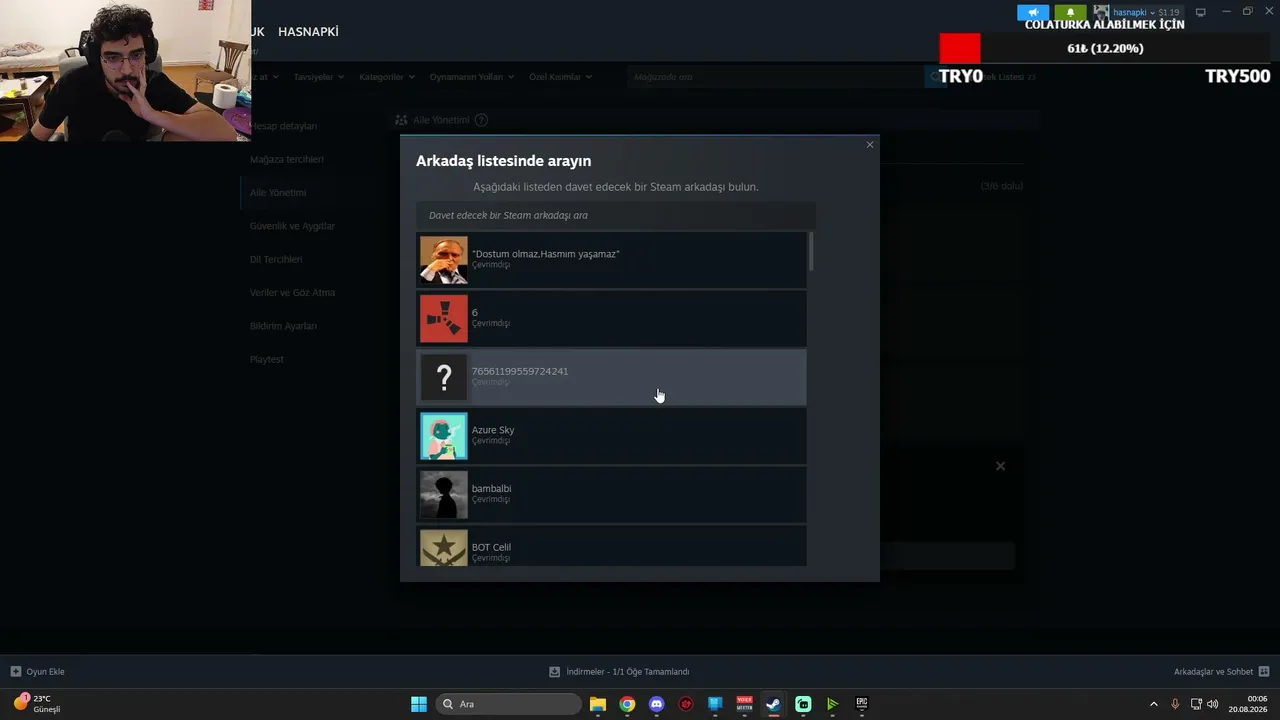Select the friend named 6
This screenshot has height=720, width=1280.
611,319
